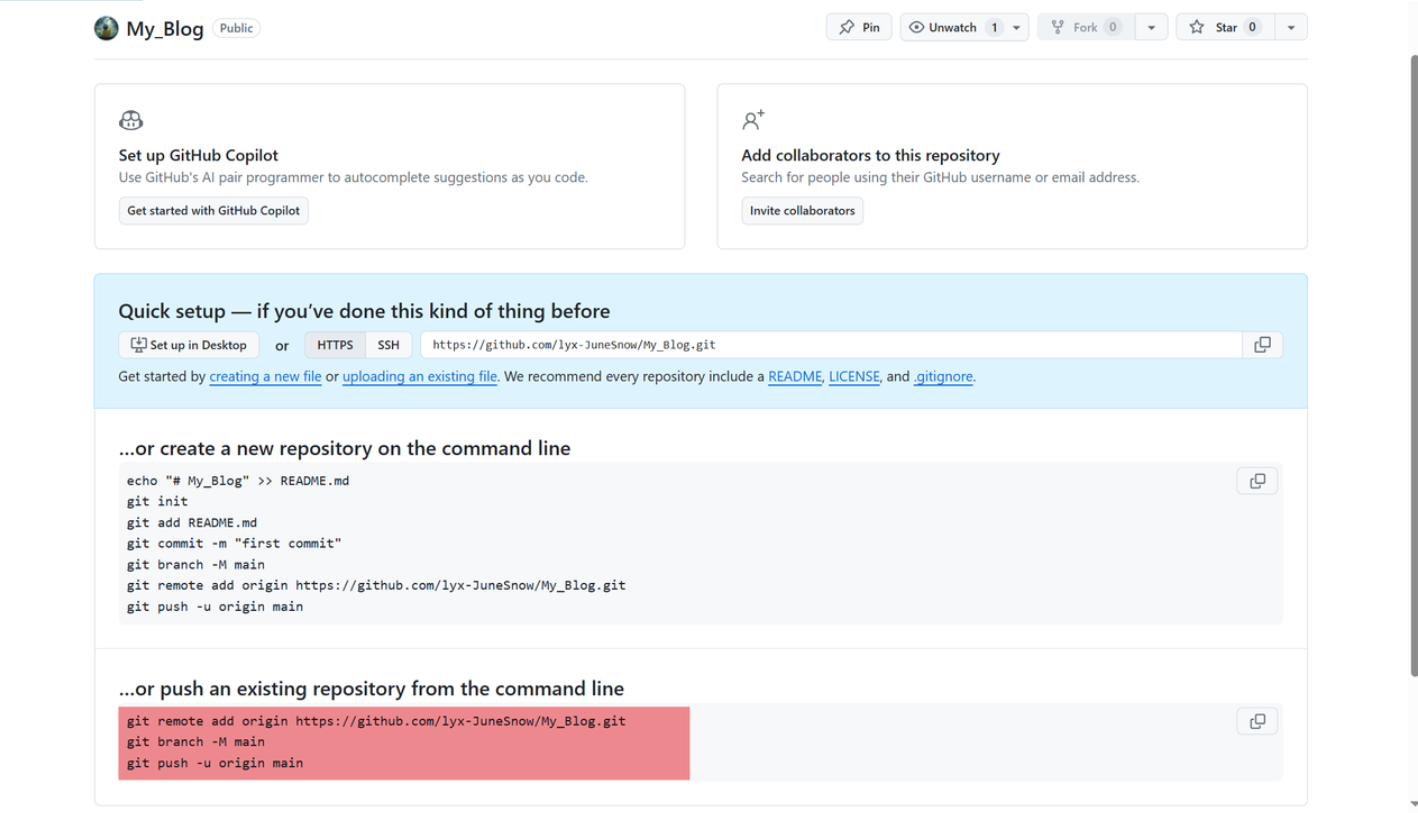Screen dimensions: 1418x813
Task: Click Set up in Desktop button
Action: click(189, 345)
